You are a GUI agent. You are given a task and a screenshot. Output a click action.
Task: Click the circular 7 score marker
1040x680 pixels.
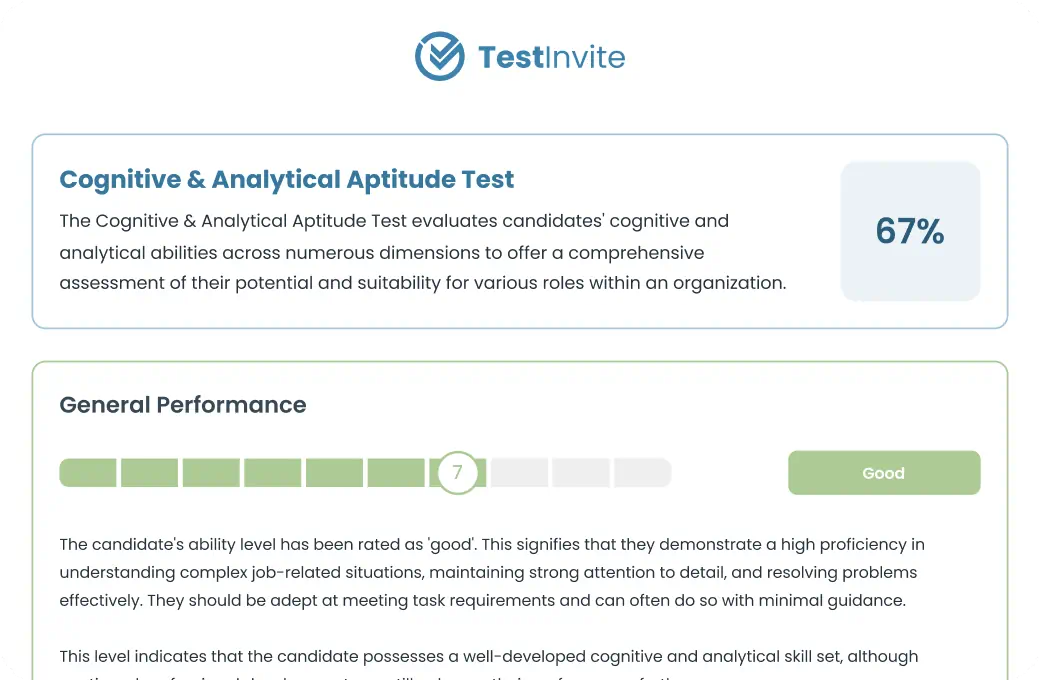click(x=457, y=472)
